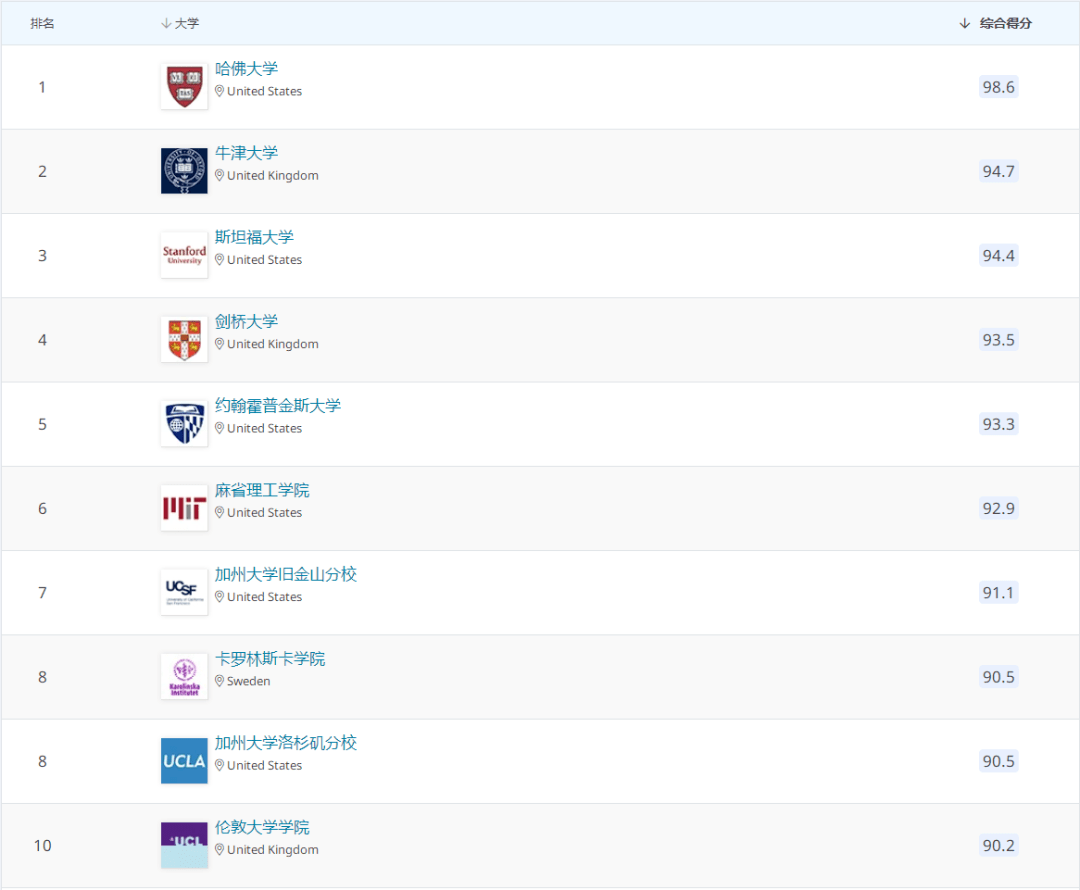Click the UCSF logo
This screenshot has width=1080, height=890.
coord(184,592)
